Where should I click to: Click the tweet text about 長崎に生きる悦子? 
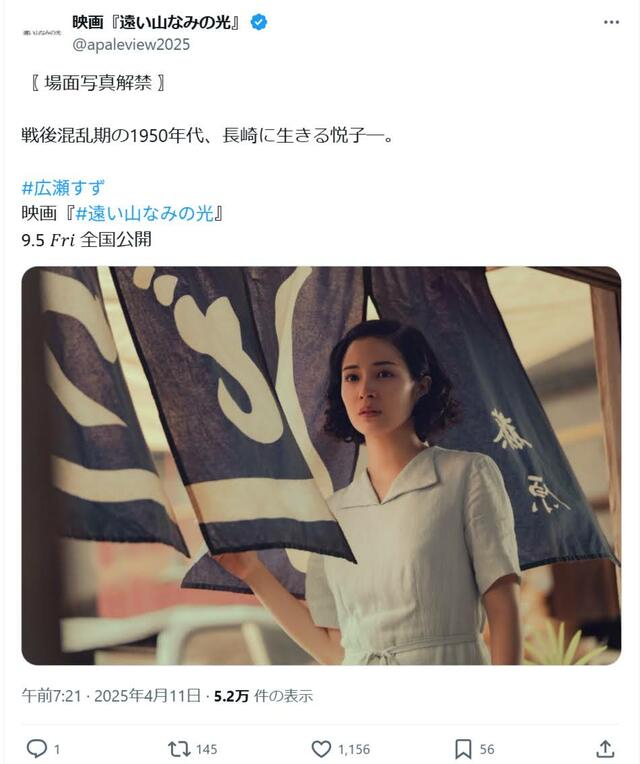pos(207,135)
